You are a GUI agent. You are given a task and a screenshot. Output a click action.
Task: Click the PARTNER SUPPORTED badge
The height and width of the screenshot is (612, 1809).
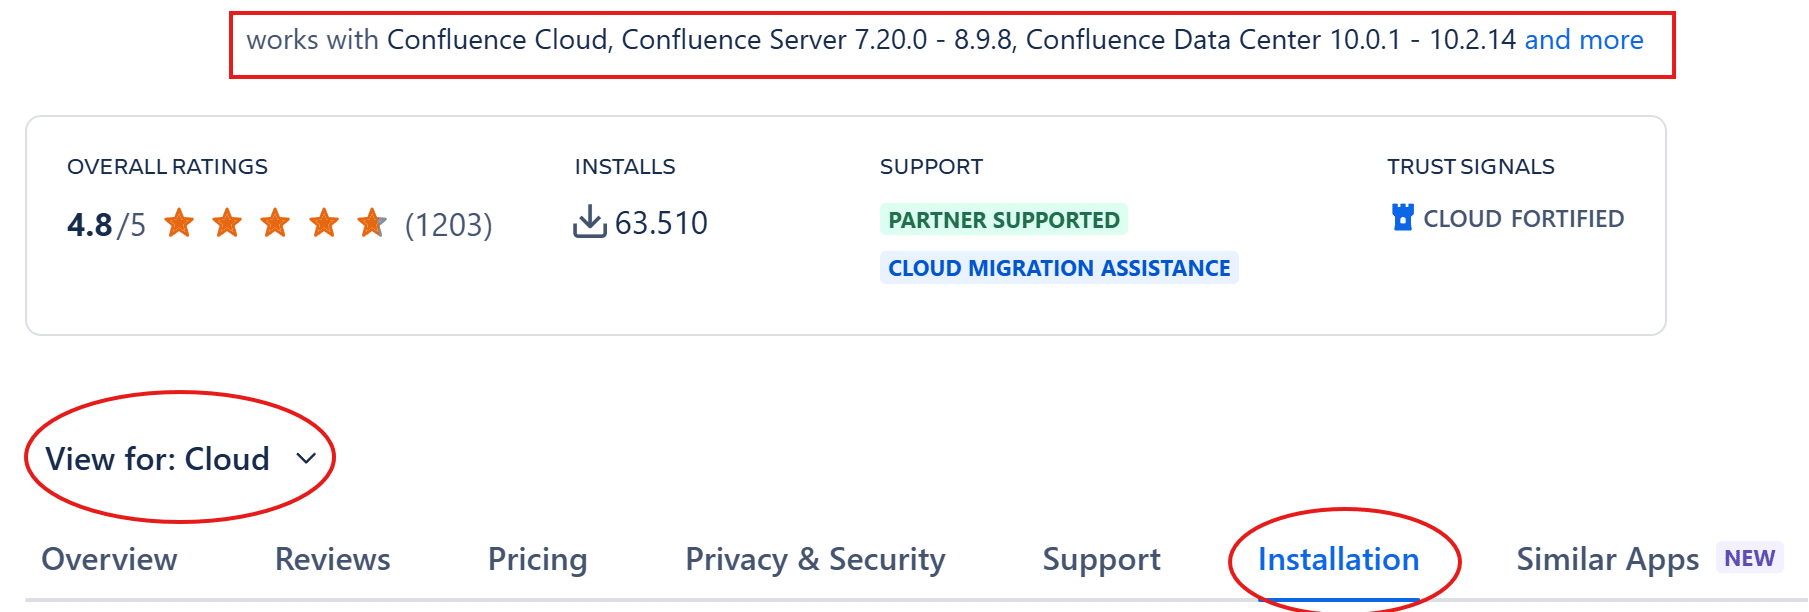click(x=1004, y=220)
